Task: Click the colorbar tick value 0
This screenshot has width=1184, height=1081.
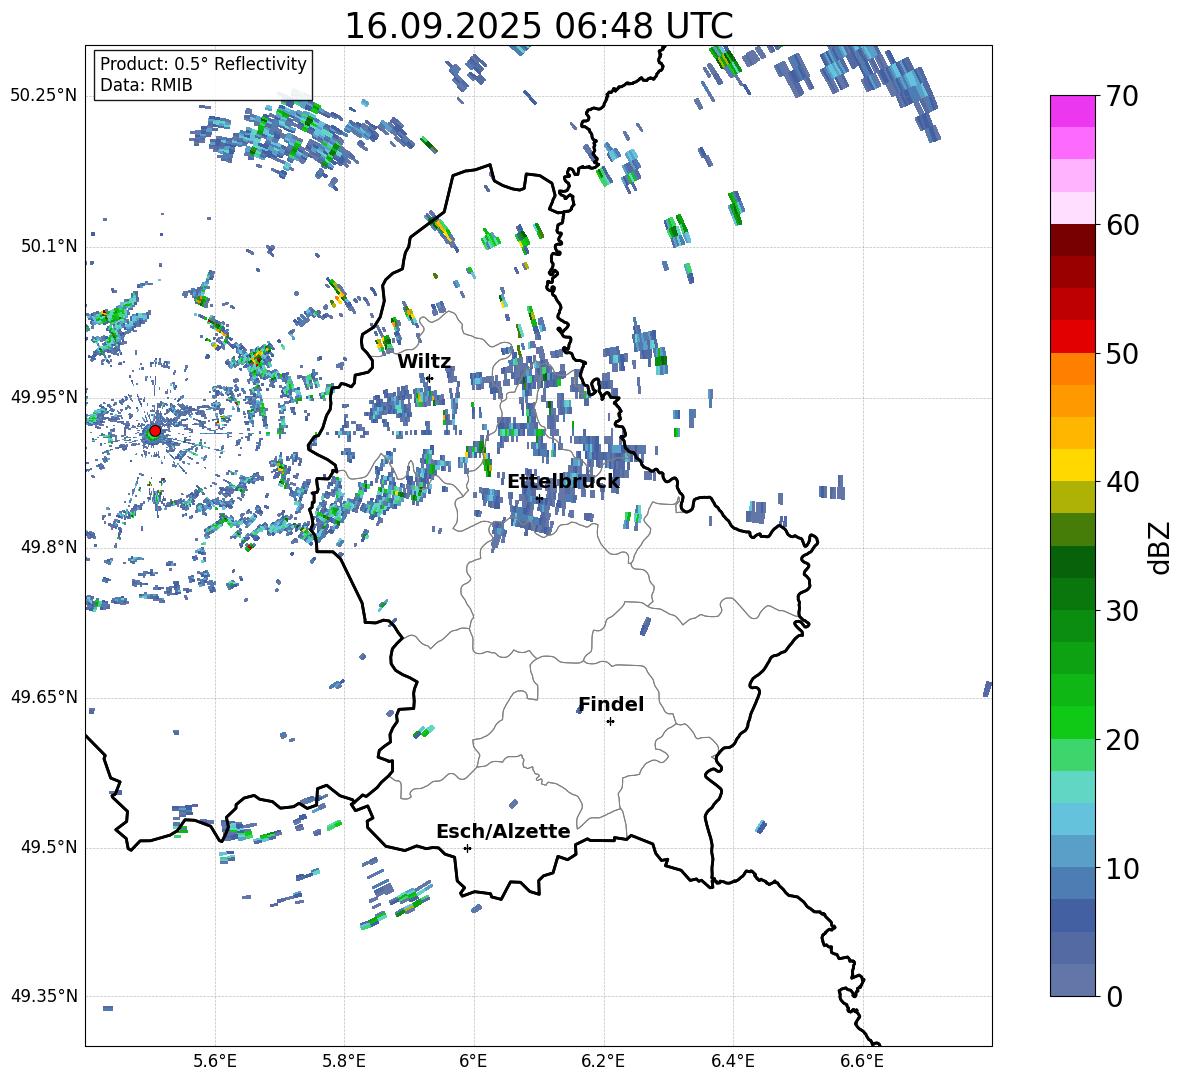Action: coord(1115,996)
